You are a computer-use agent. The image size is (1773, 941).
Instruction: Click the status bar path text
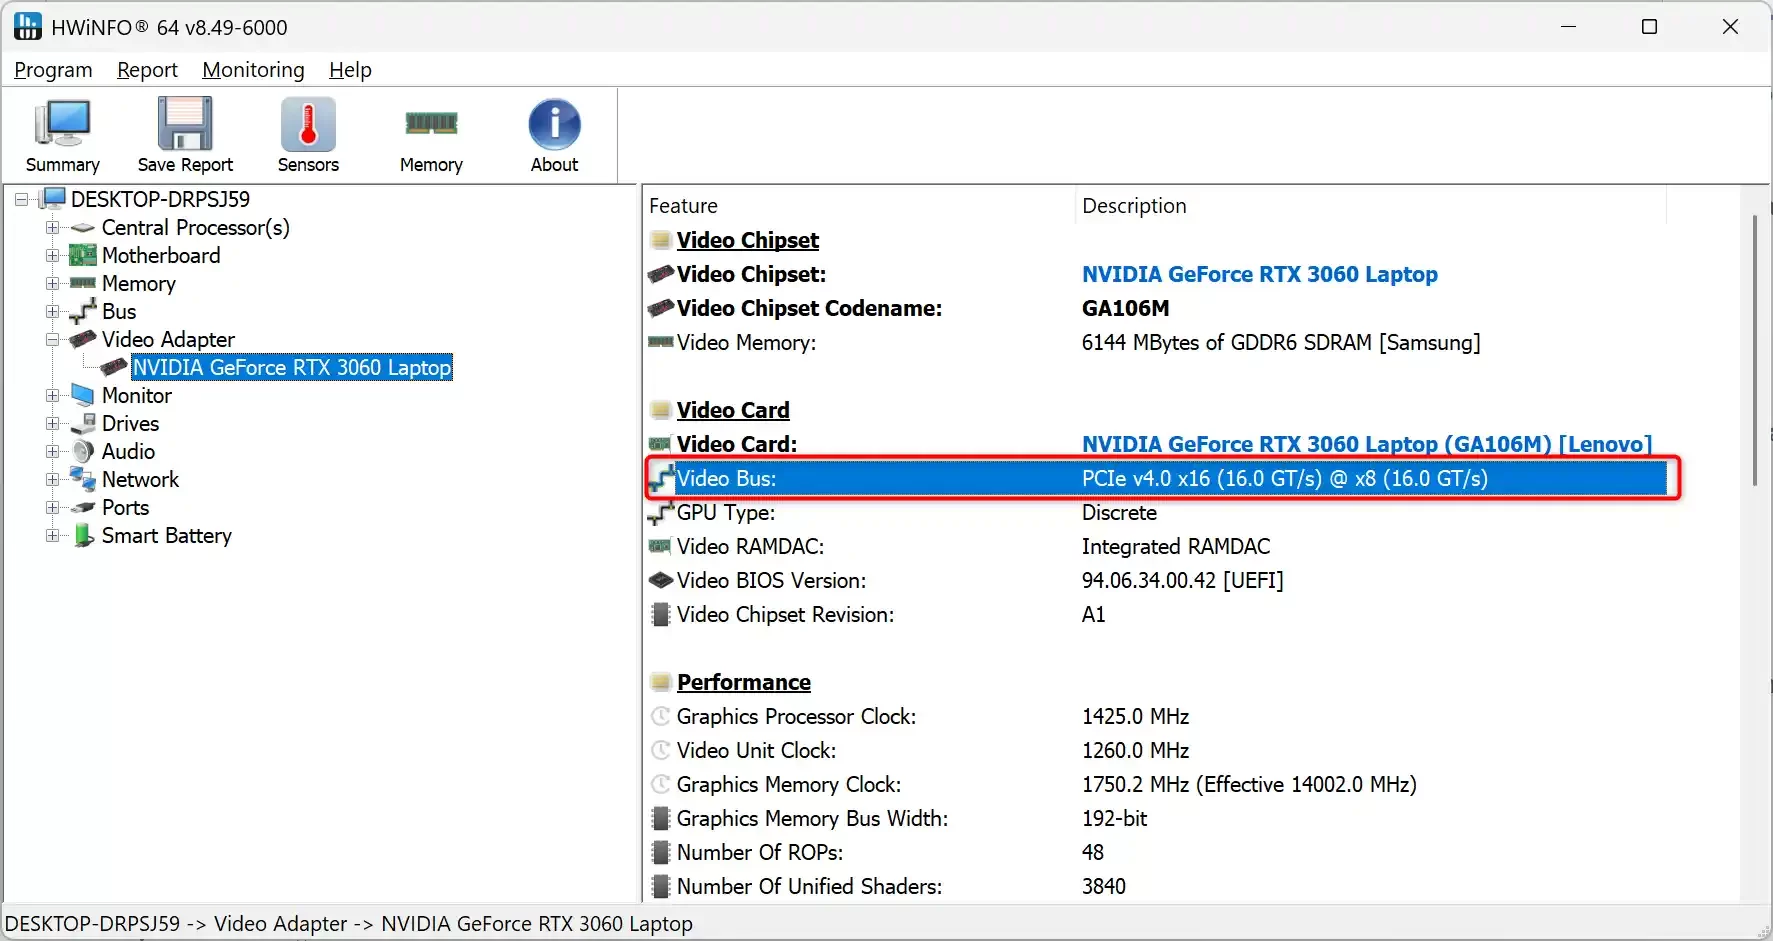(x=349, y=924)
